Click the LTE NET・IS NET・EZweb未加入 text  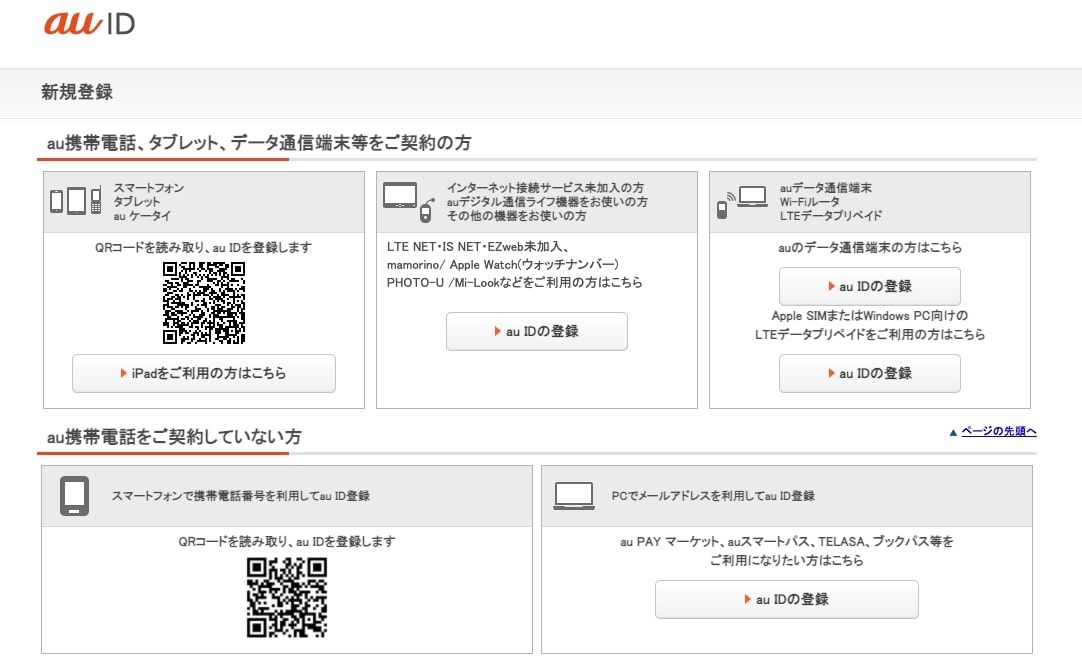tap(478, 246)
